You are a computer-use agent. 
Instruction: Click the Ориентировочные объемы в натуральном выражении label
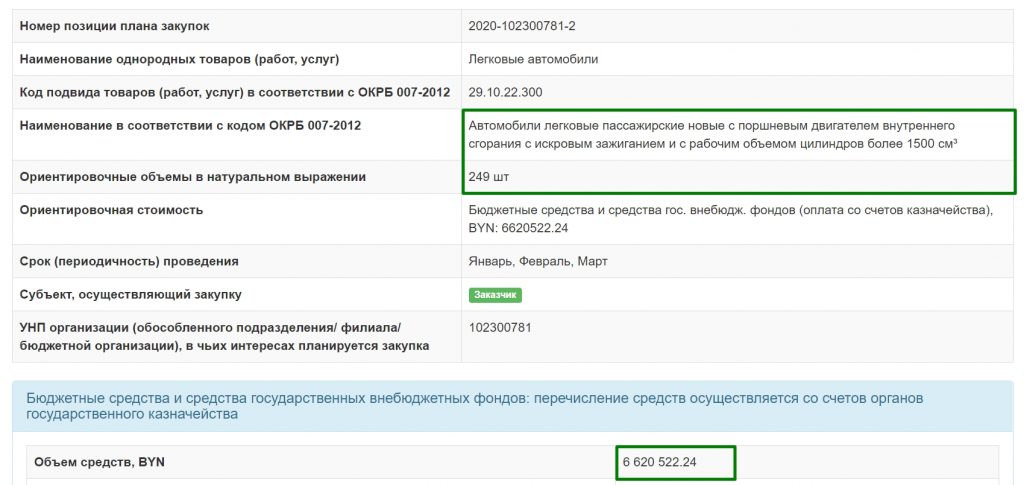[193, 177]
